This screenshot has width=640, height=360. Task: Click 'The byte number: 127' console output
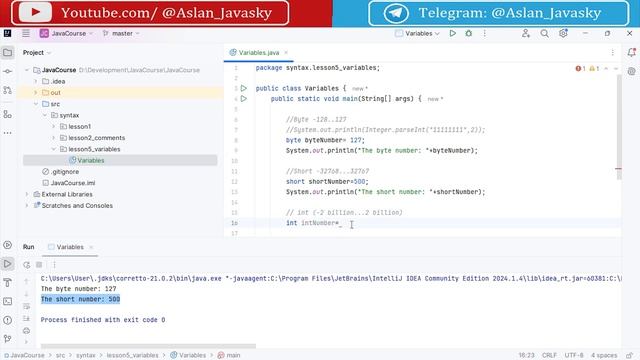coord(78,289)
